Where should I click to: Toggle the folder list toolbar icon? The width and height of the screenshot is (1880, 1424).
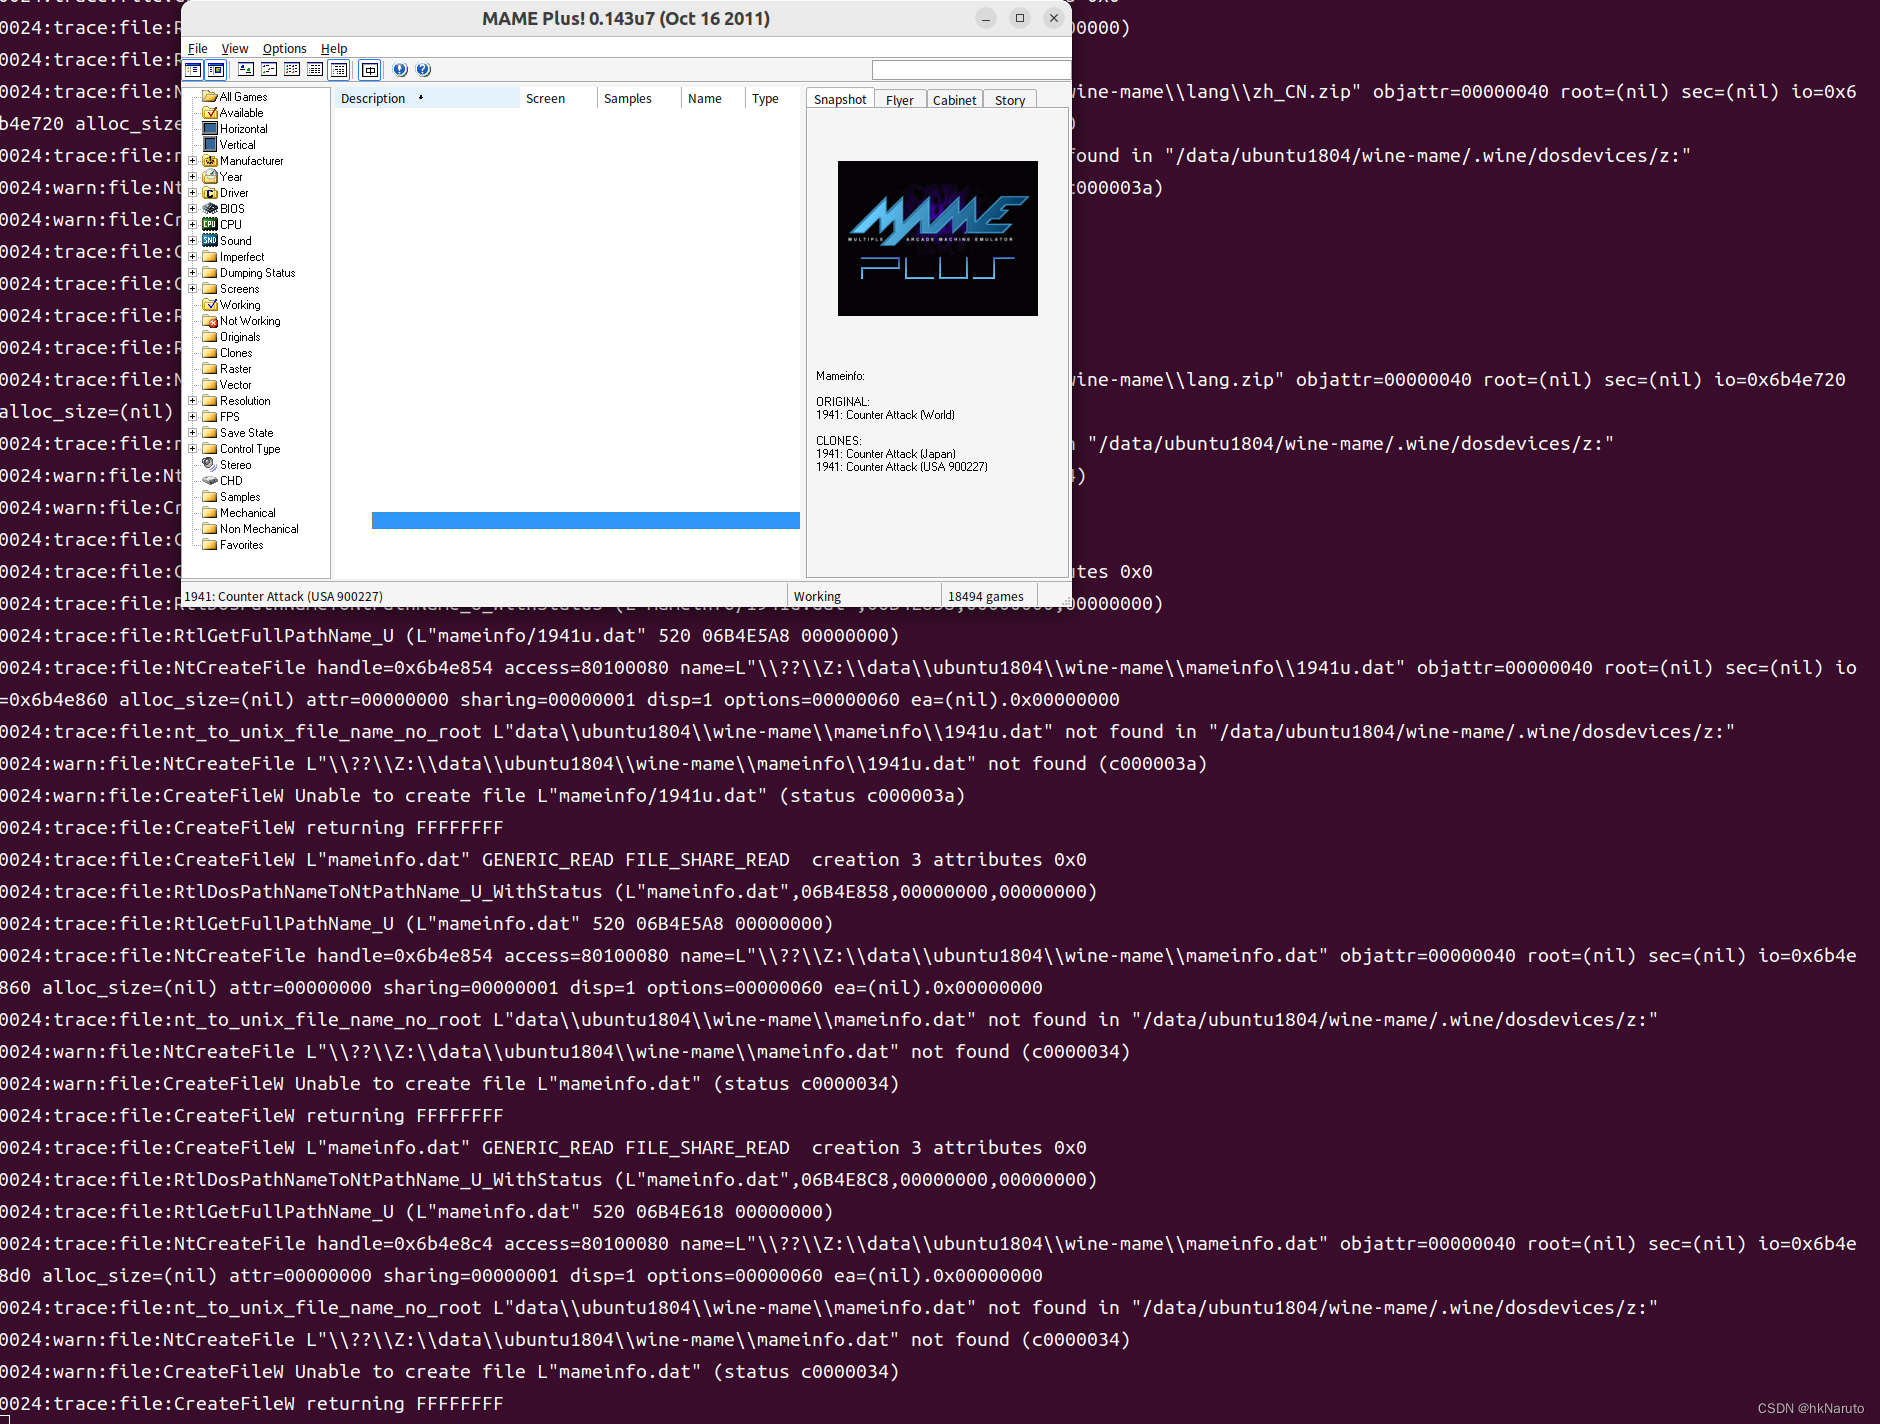193,70
